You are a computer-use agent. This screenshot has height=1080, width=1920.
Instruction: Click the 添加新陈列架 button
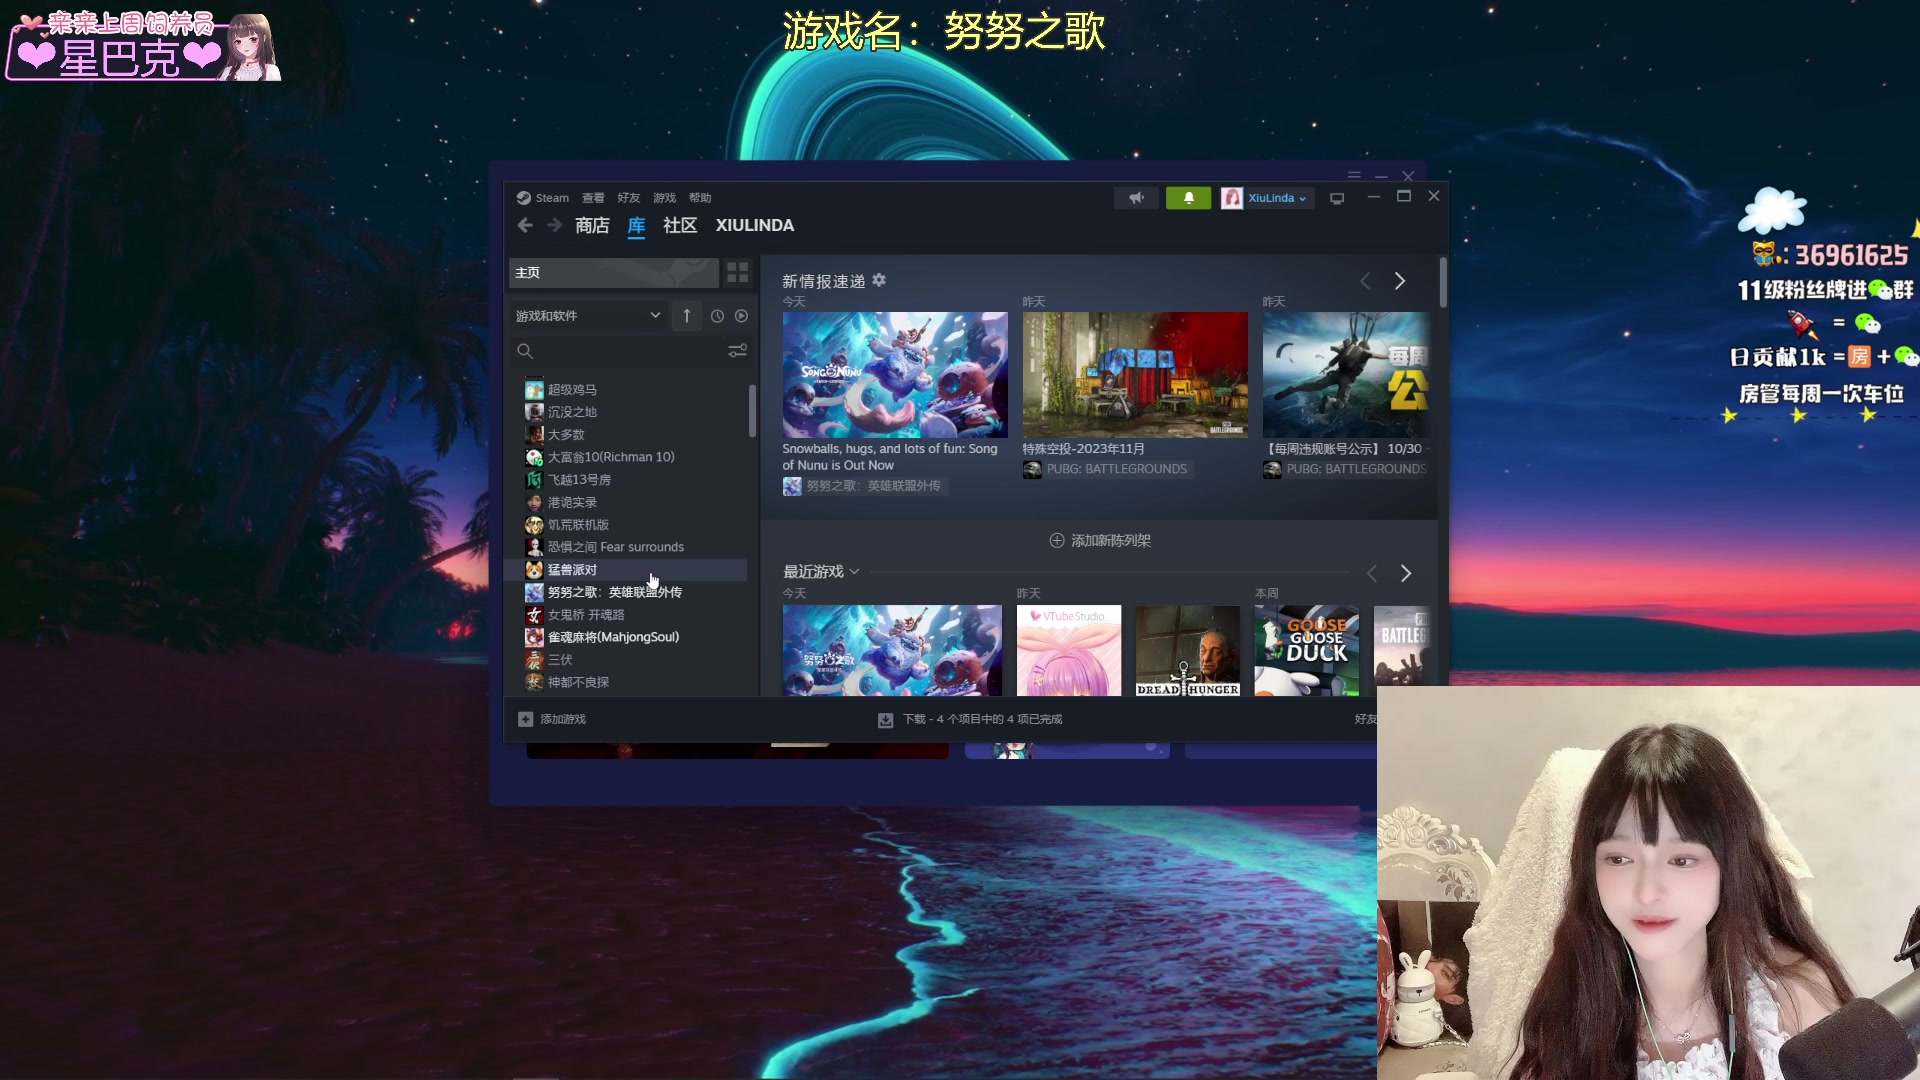1099,541
